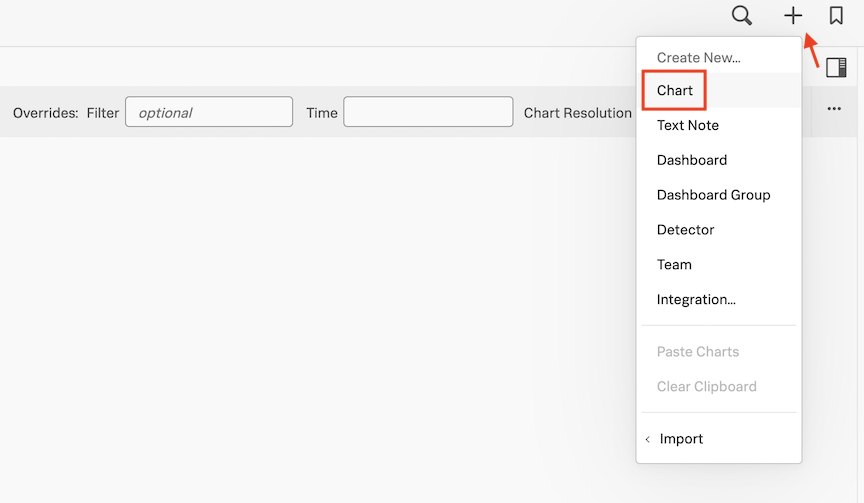Click Clear Clipboard in the menu
Image resolution: width=864 pixels, height=503 pixels.
click(x=706, y=387)
